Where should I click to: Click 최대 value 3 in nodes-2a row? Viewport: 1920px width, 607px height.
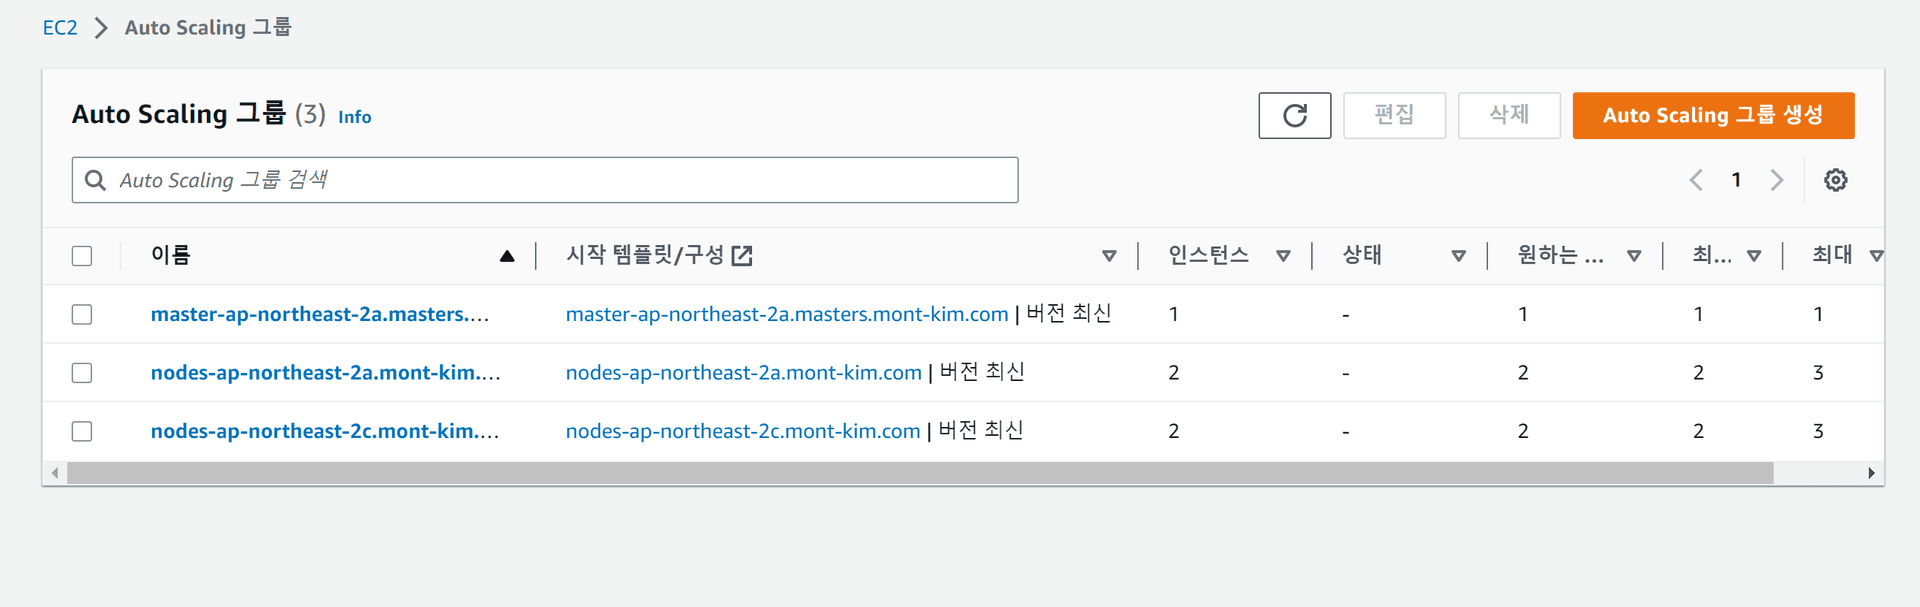1818,373
